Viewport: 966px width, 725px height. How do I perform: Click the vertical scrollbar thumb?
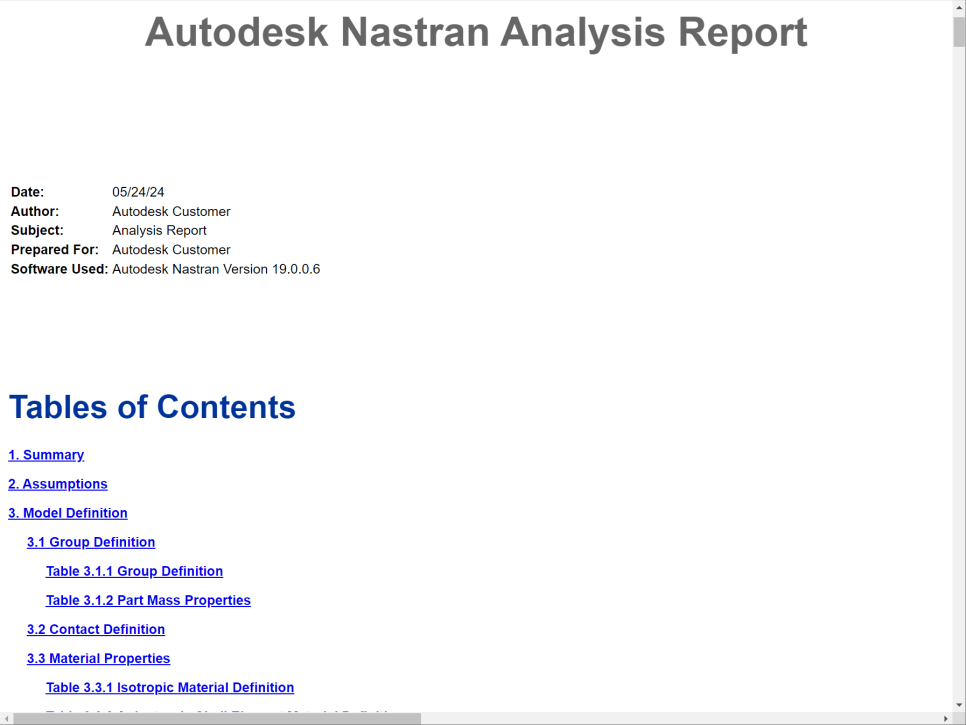pos(959,32)
